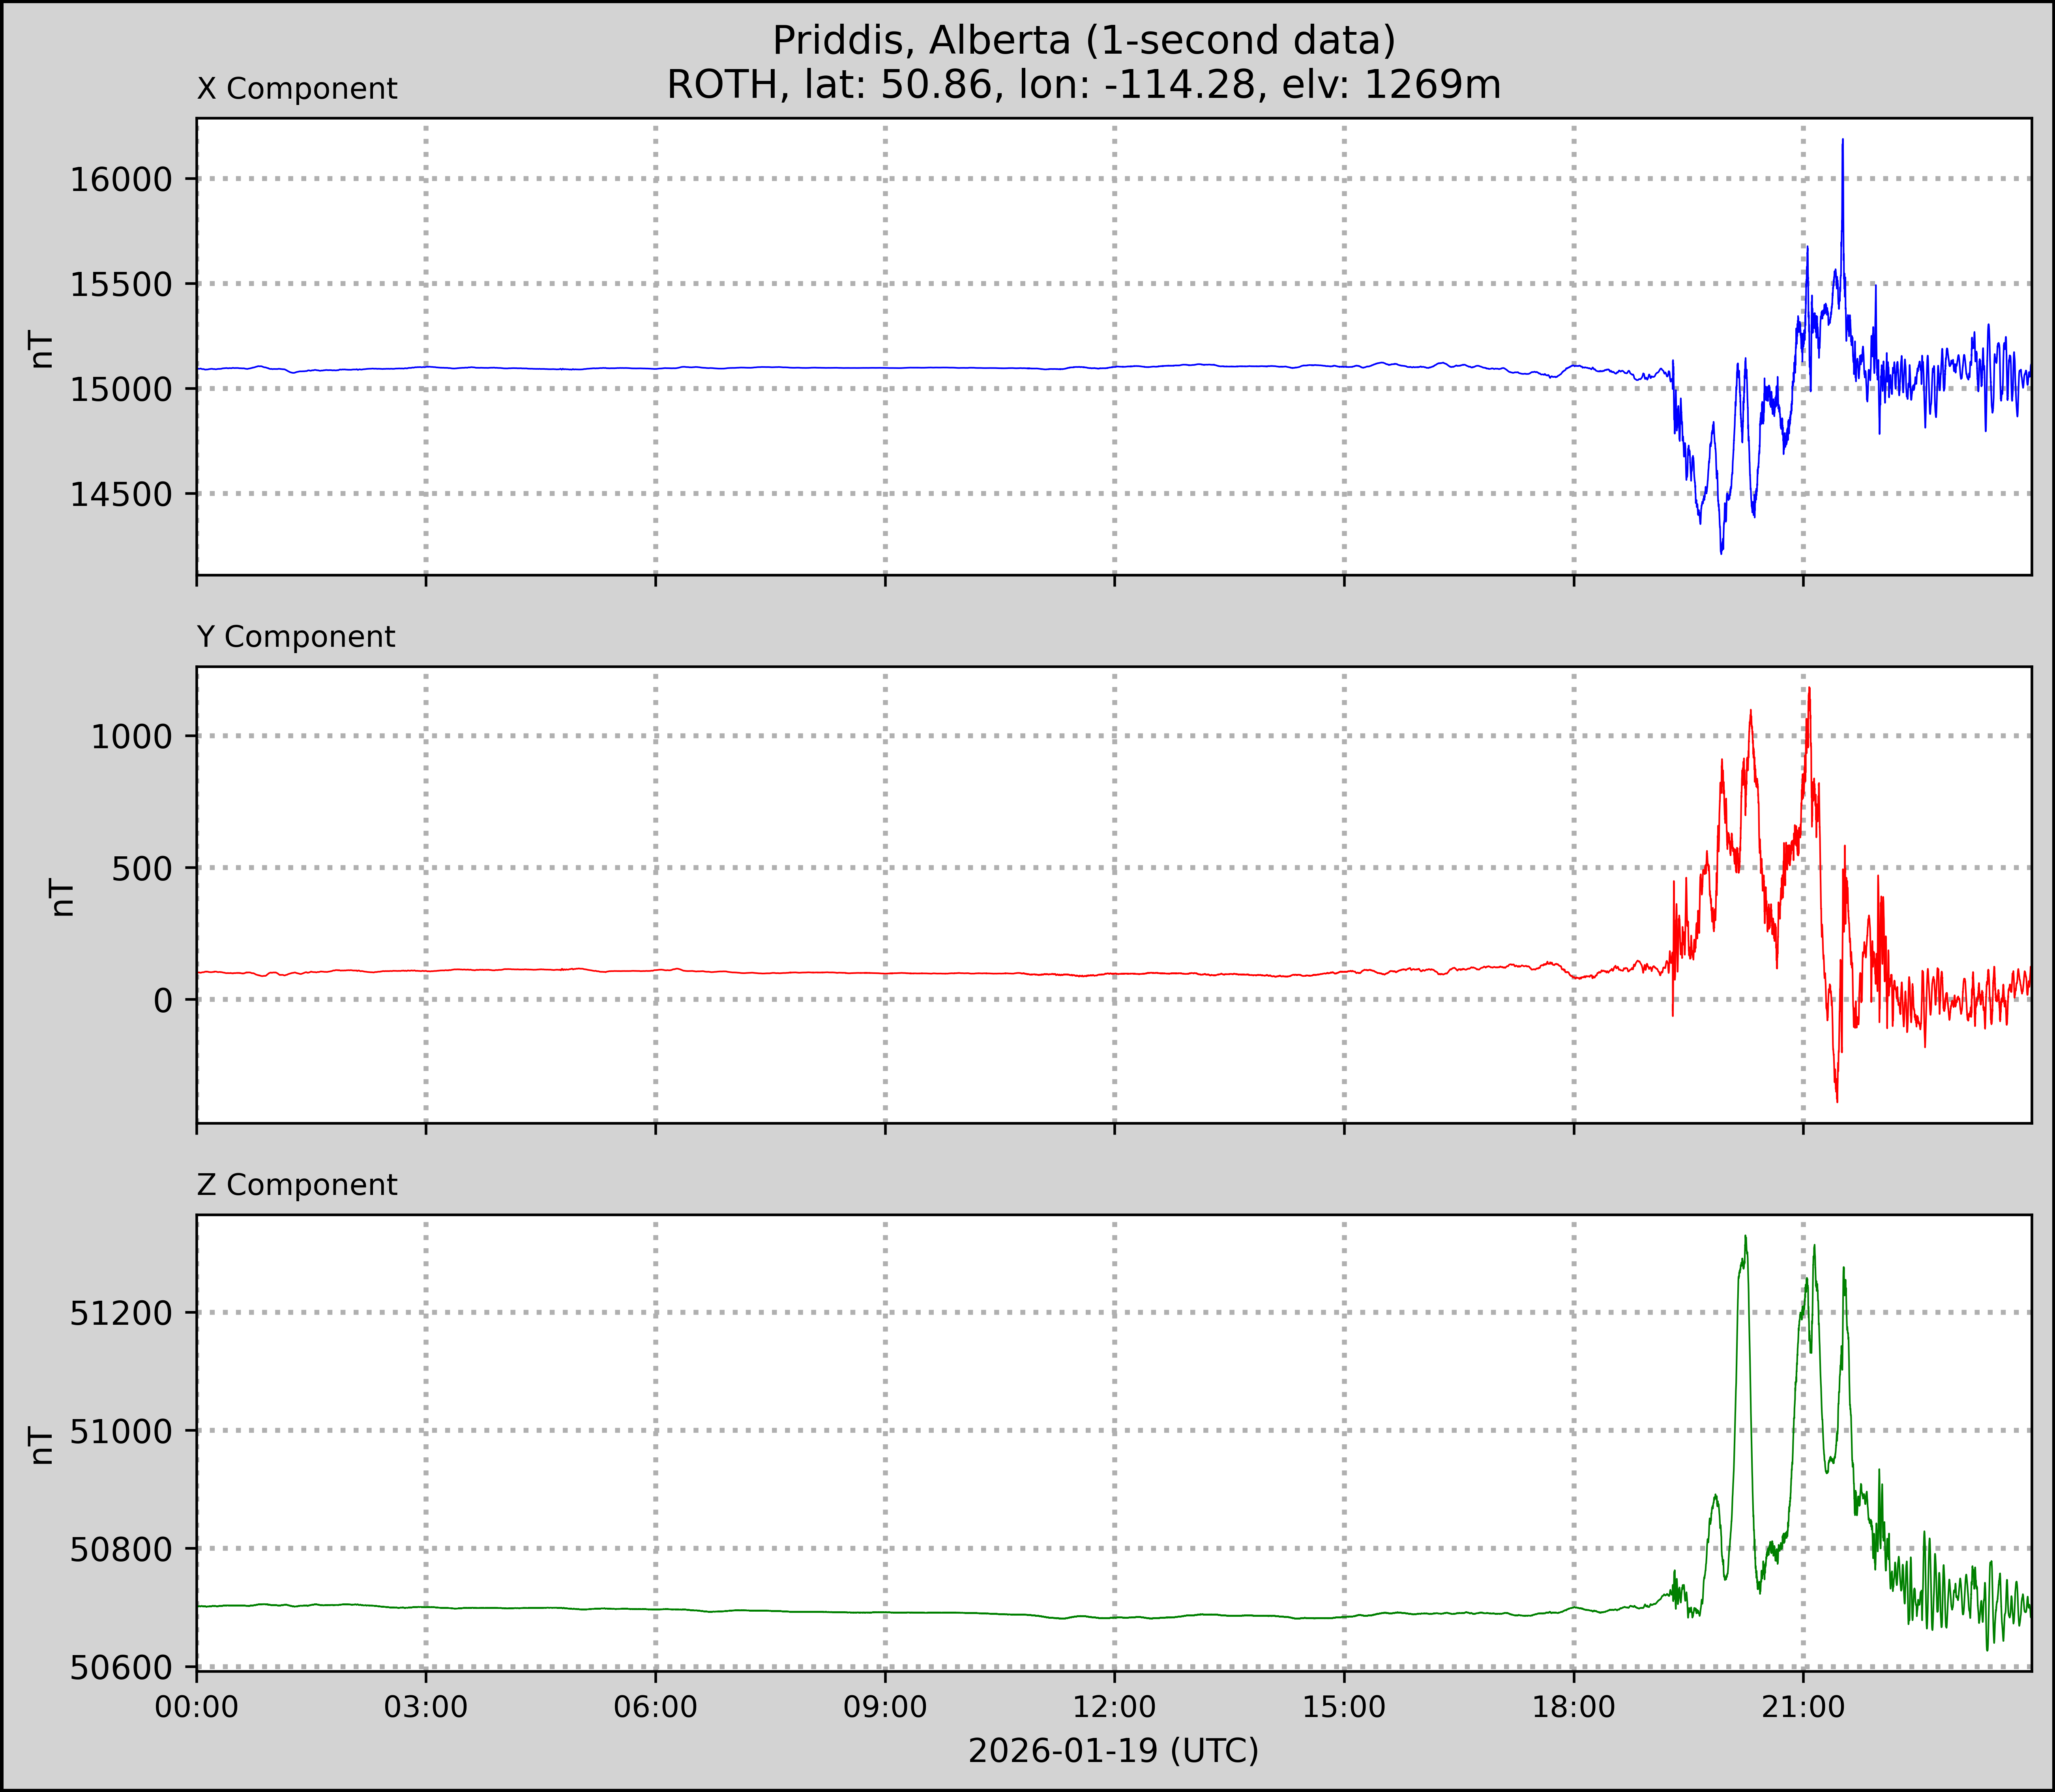Click the 'Y Component' subplot label

[x=296, y=637]
